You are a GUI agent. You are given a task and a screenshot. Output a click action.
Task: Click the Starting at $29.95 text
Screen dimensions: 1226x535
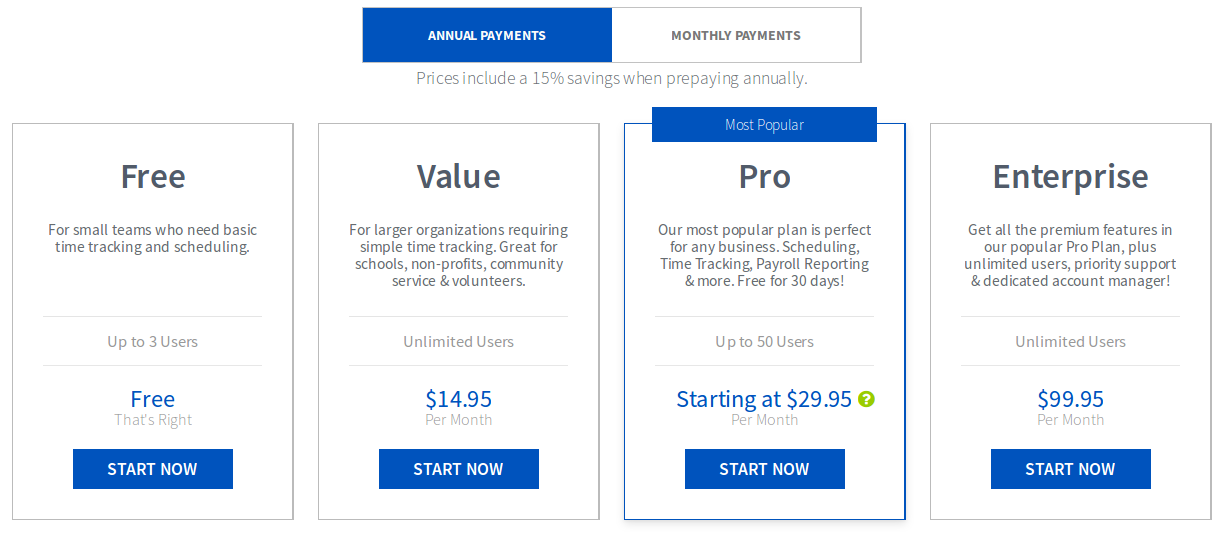763,399
